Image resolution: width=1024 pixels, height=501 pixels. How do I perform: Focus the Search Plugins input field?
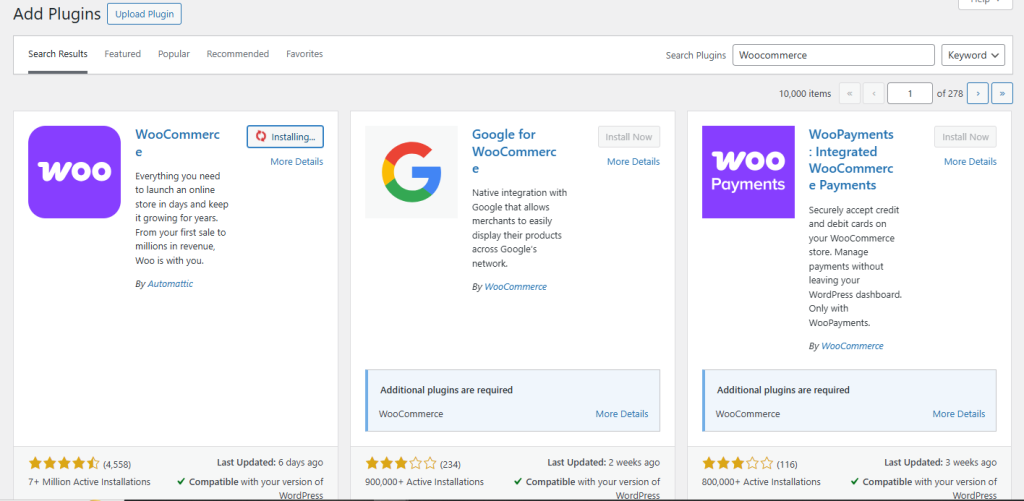833,56
